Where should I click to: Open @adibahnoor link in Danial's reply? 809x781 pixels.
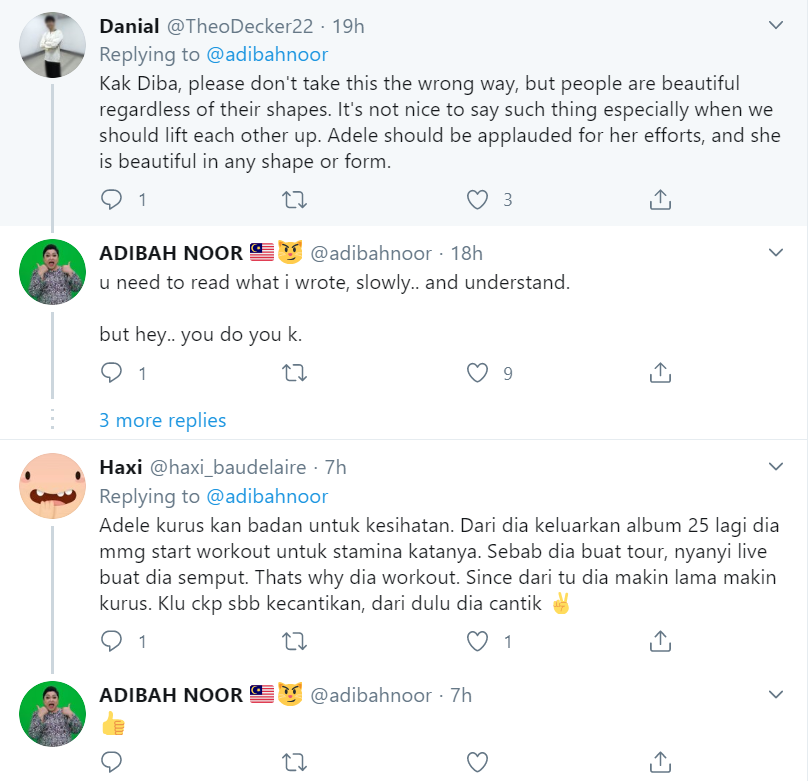point(267,55)
